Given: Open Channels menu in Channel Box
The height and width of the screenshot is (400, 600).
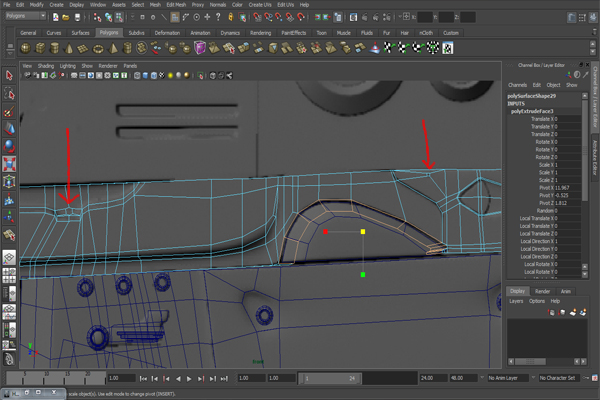Looking at the screenshot, I should (517, 85).
